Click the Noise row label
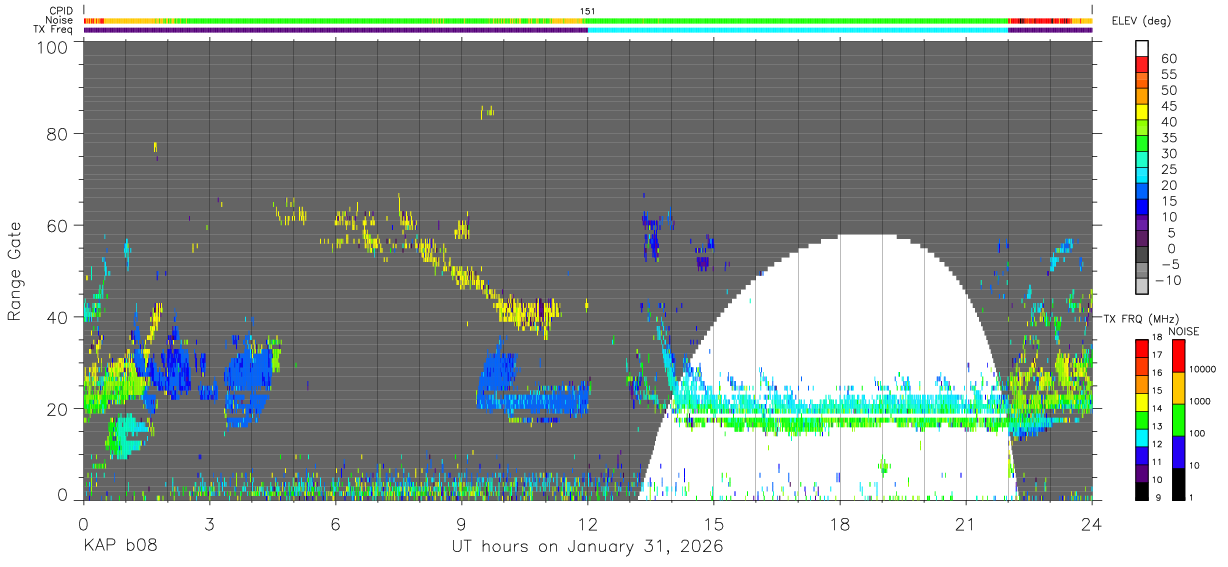Image resolution: width=1228 pixels, height=567 pixels. coord(58,20)
